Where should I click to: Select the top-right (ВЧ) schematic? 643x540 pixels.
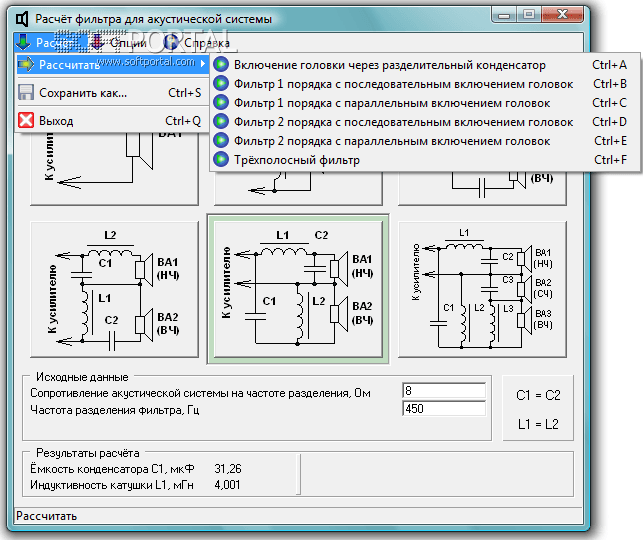pos(482,189)
